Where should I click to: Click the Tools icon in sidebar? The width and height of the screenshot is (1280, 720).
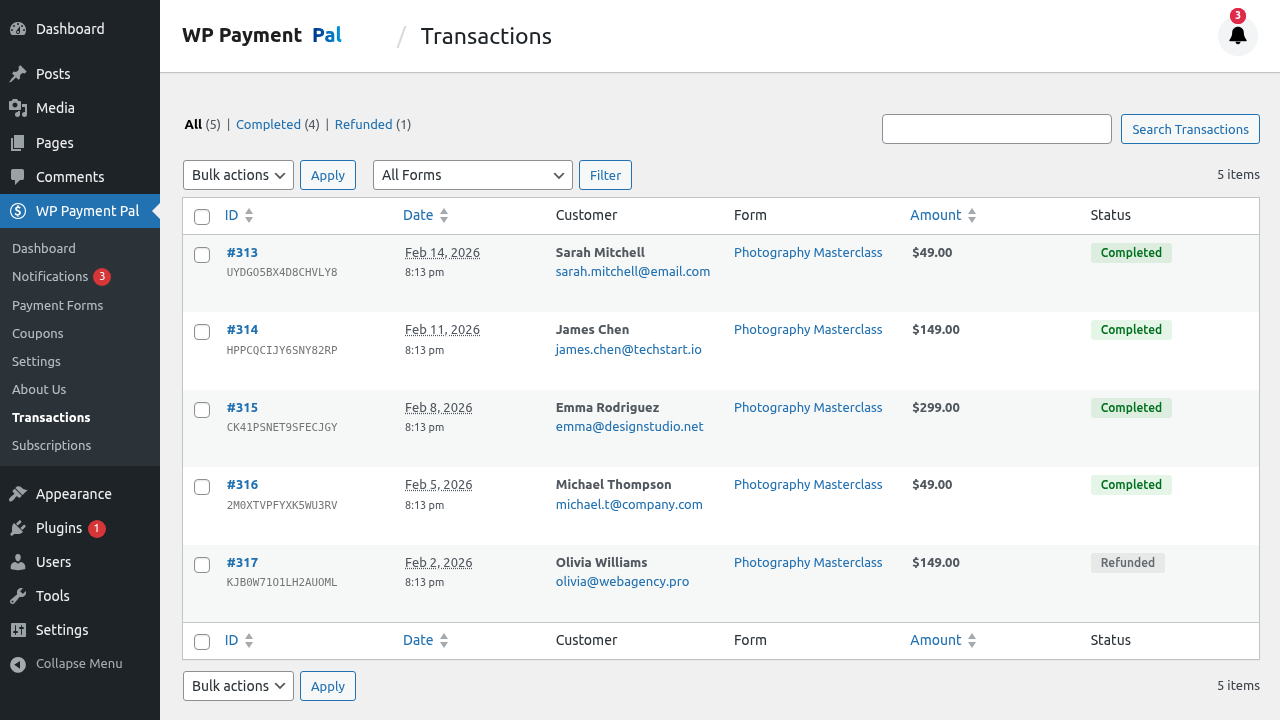pyautogui.click(x=16, y=595)
